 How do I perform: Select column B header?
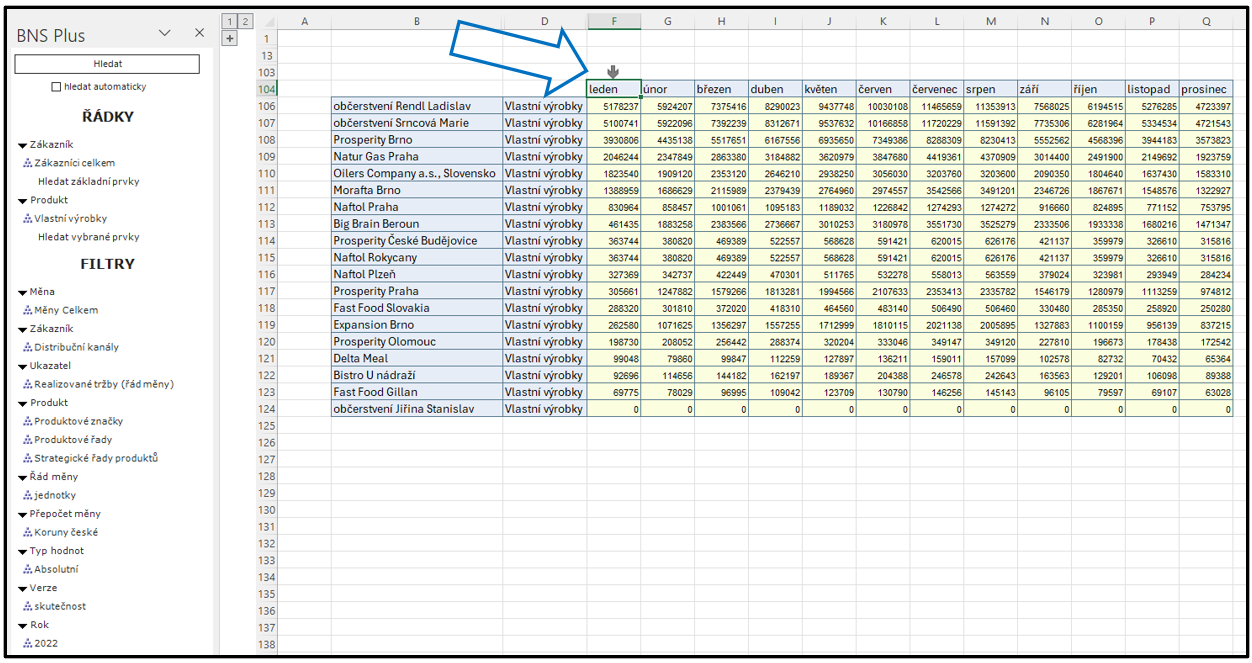pos(416,21)
